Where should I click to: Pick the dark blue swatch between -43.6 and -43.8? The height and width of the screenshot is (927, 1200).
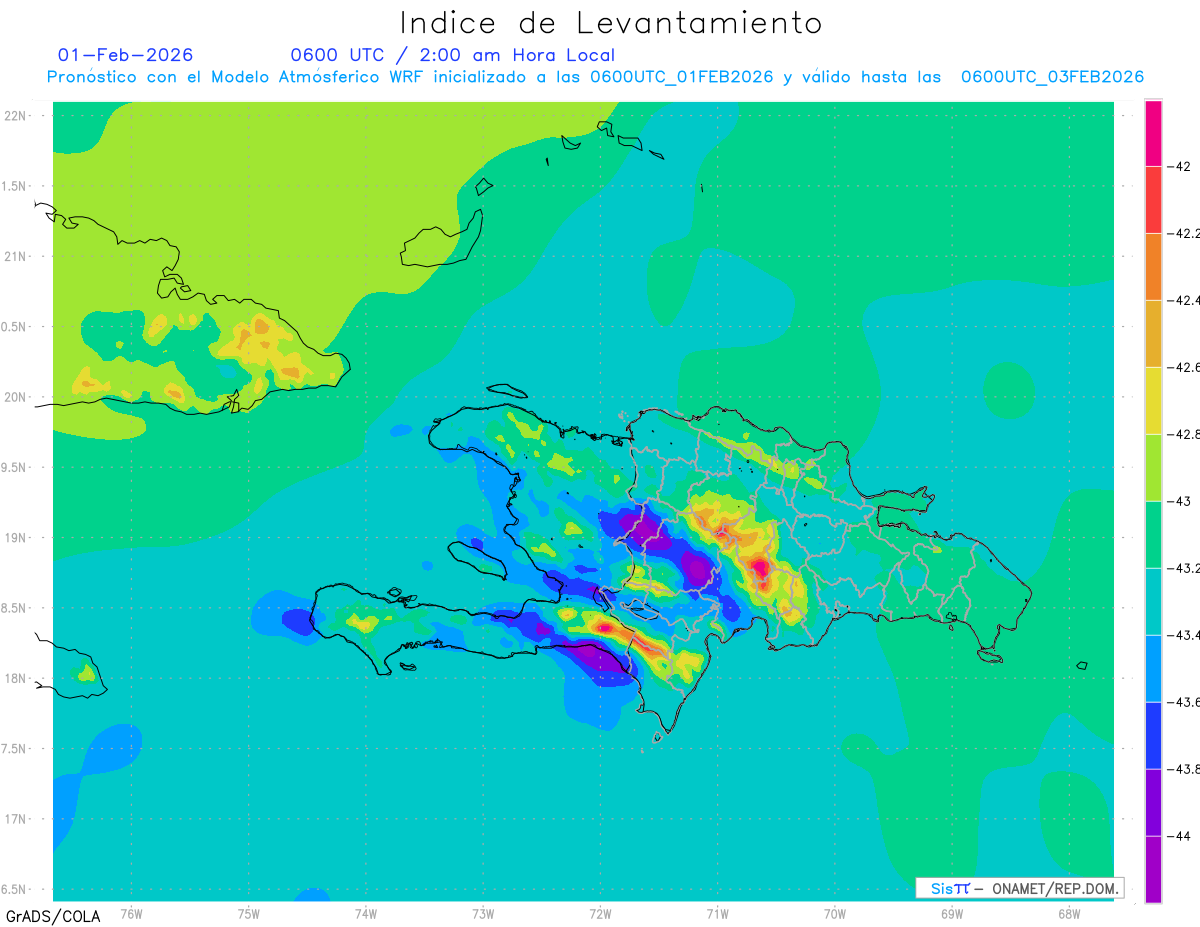pos(1153,735)
